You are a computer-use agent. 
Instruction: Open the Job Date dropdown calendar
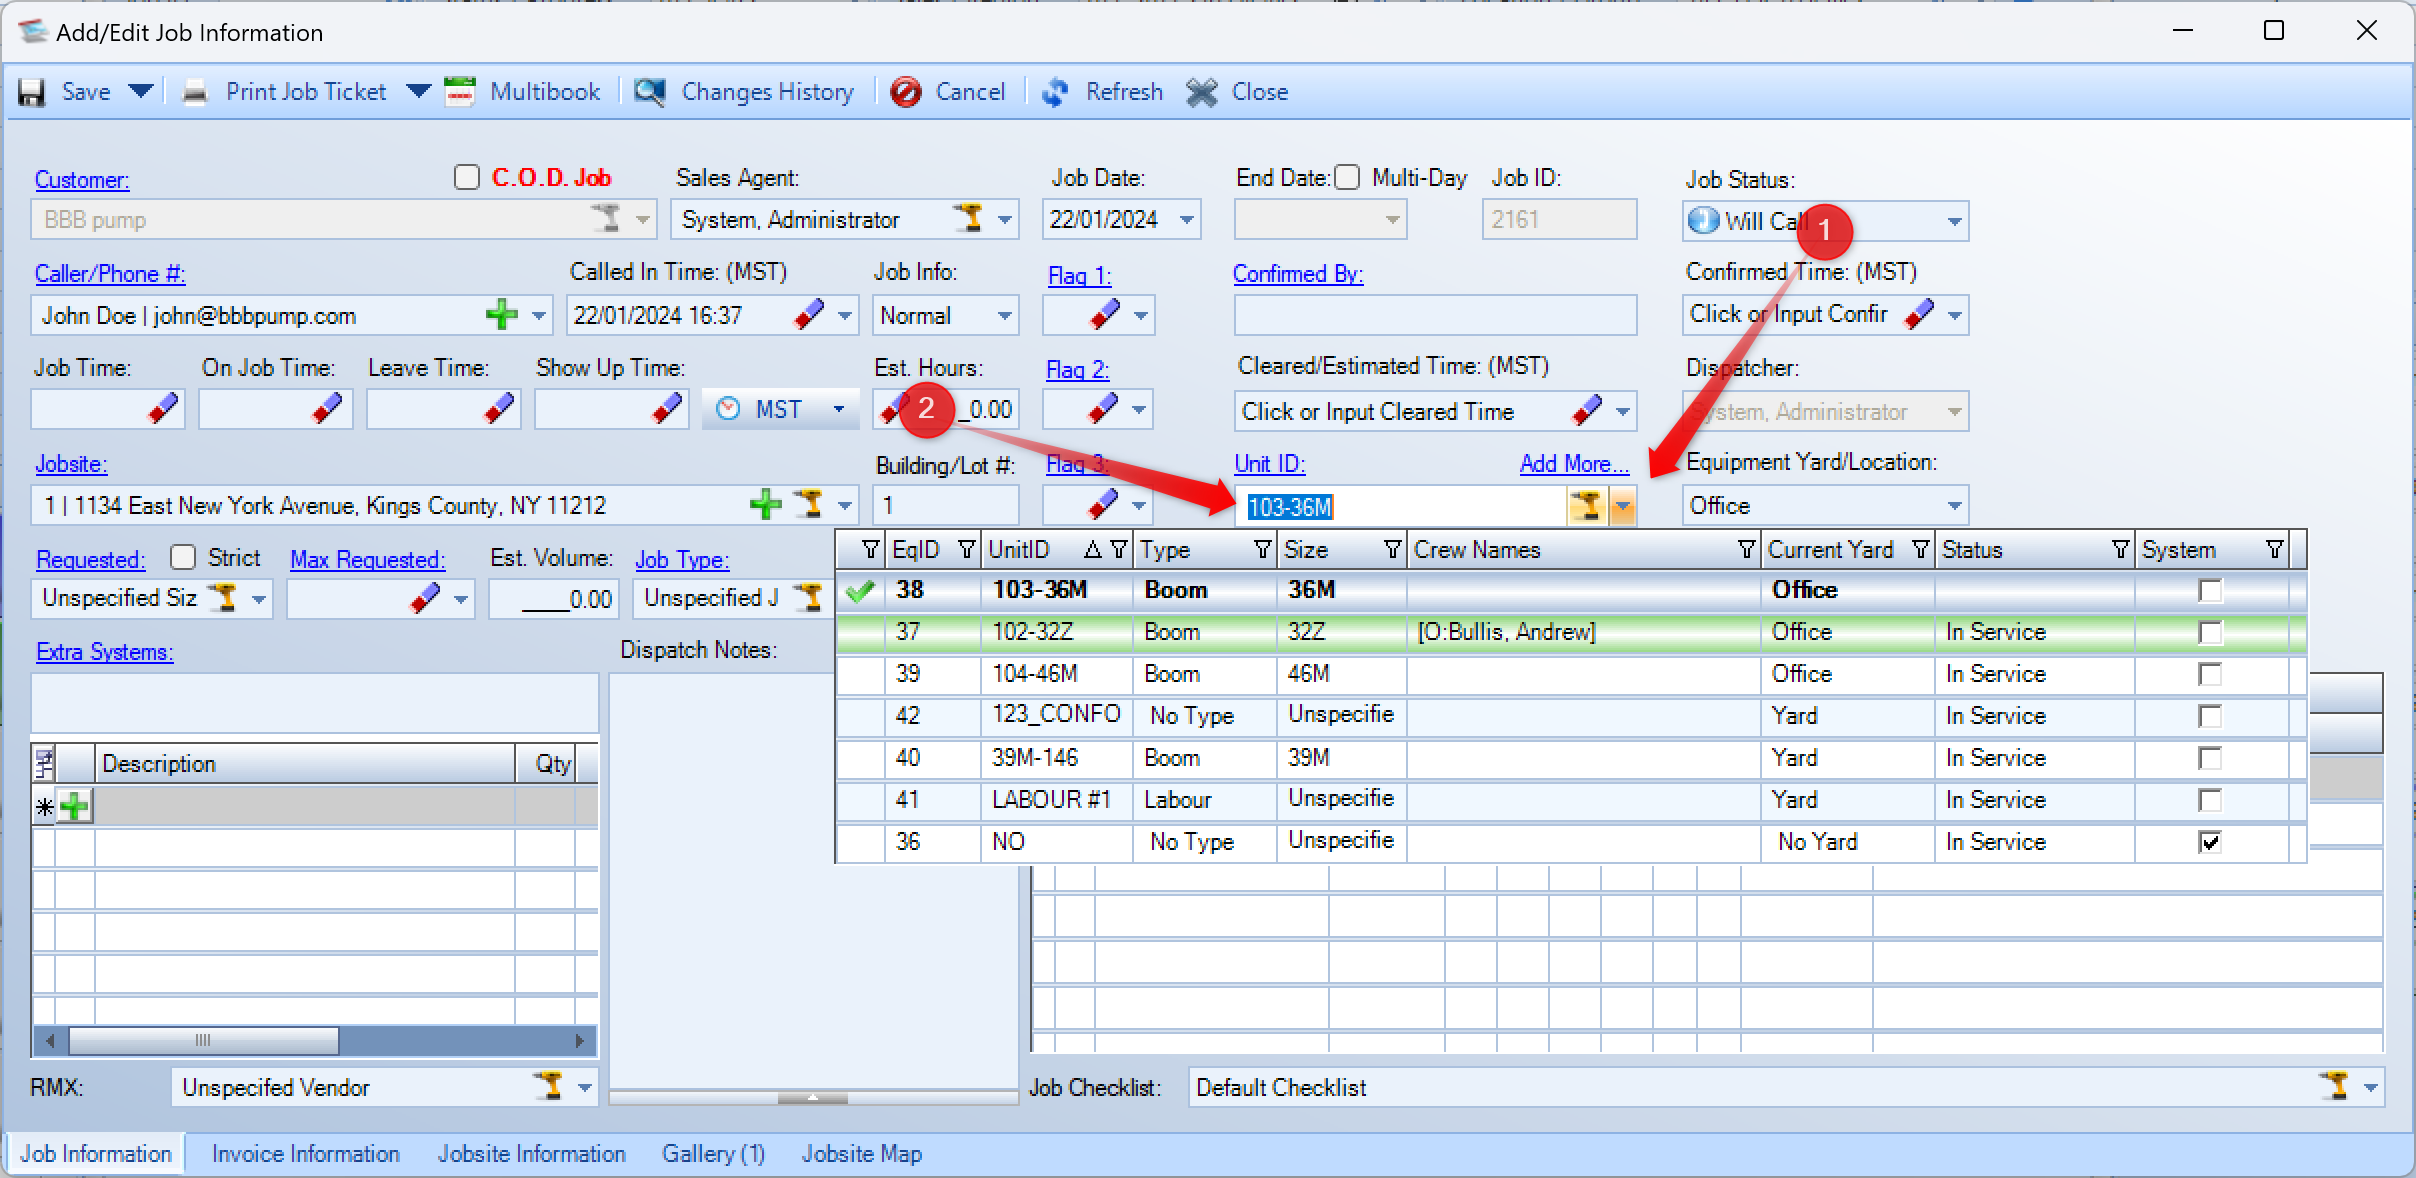(x=1186, y=220)
